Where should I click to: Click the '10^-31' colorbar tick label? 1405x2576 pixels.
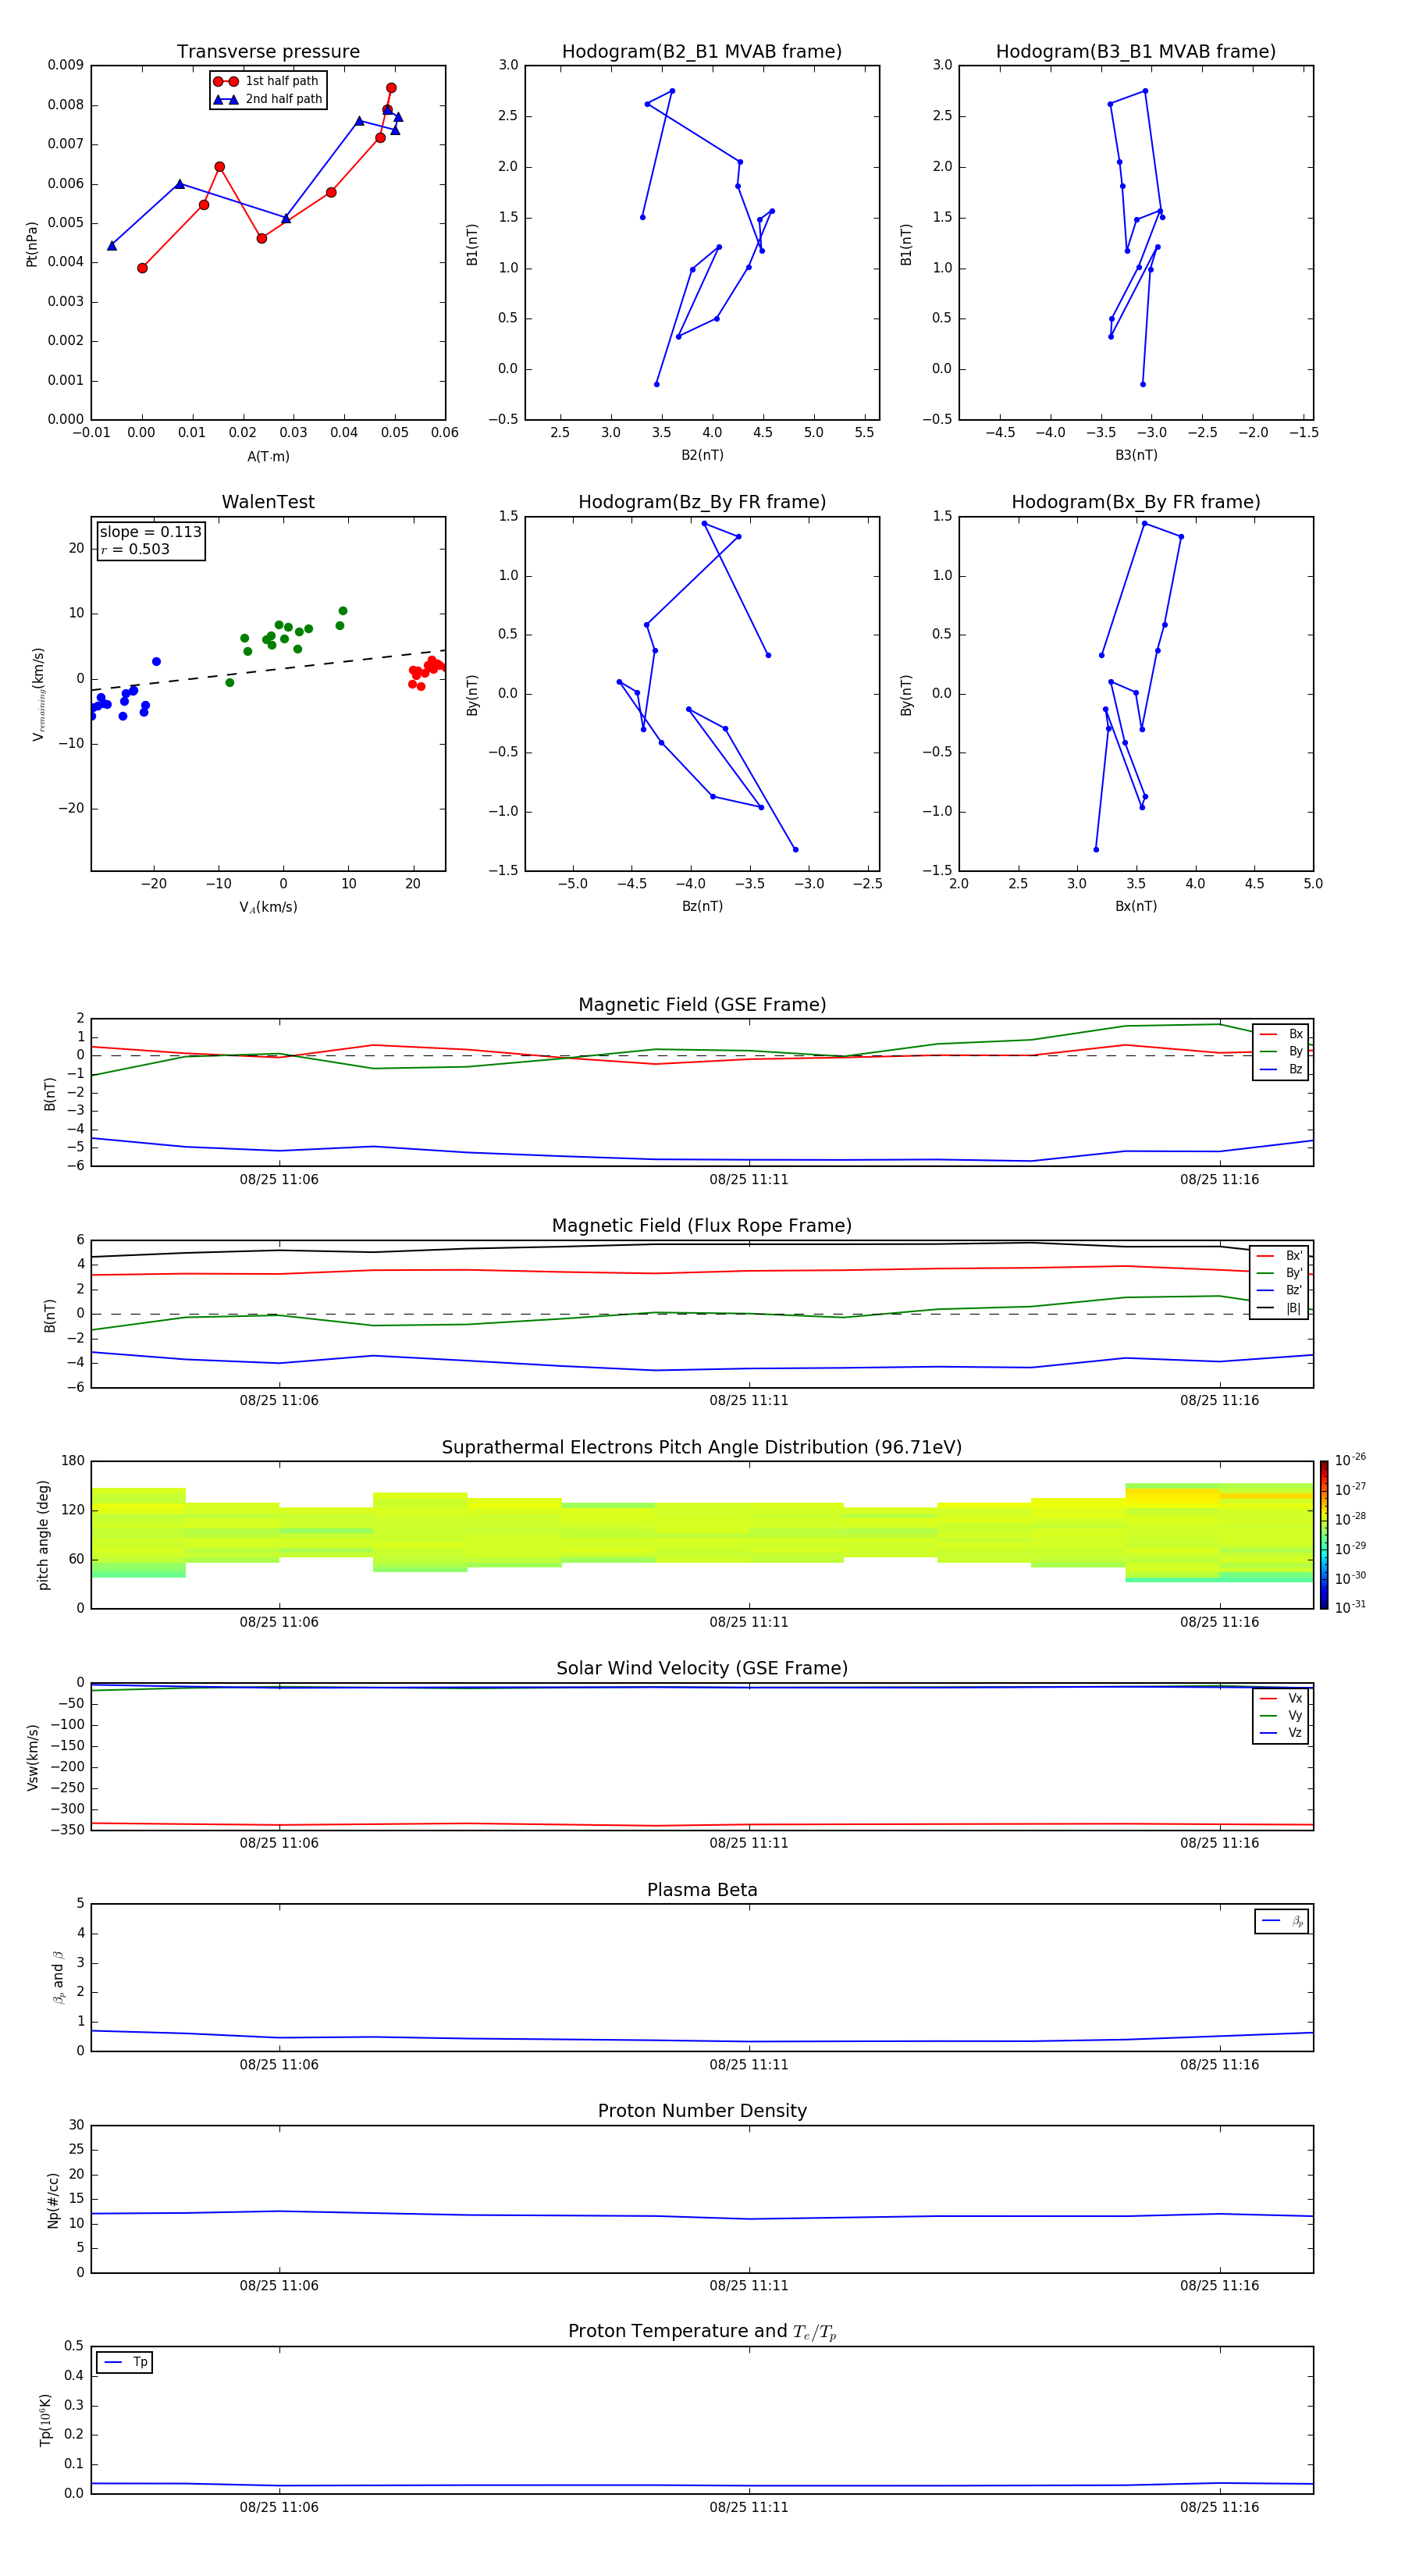click(1350, 1607)
